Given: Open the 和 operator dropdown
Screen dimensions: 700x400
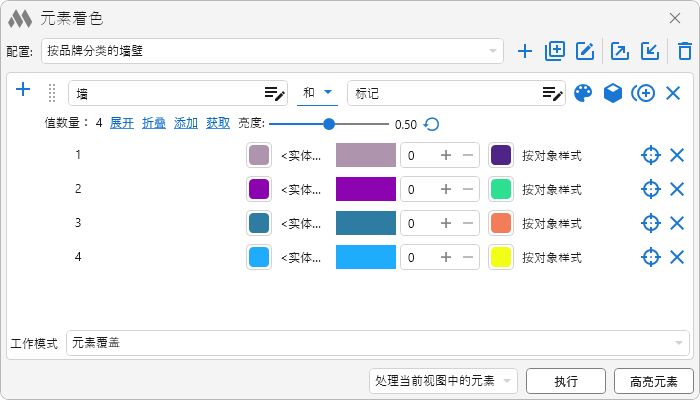Looking at the screenshot, I should 318,93.
